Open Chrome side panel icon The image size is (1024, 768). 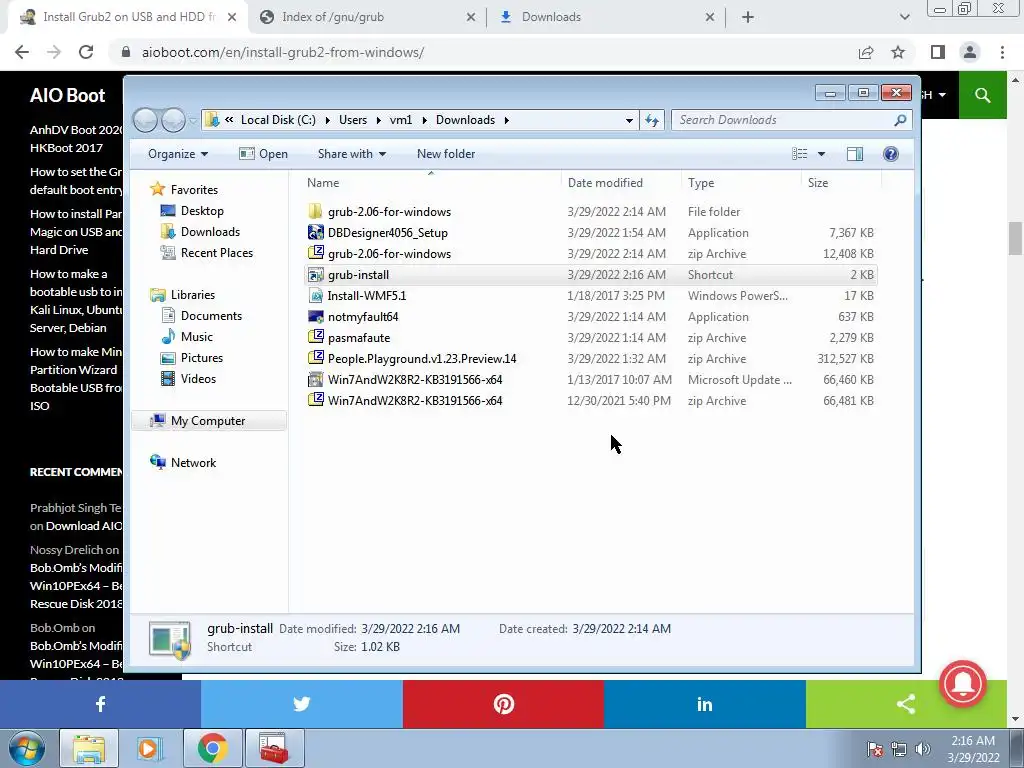pos(938,52)
